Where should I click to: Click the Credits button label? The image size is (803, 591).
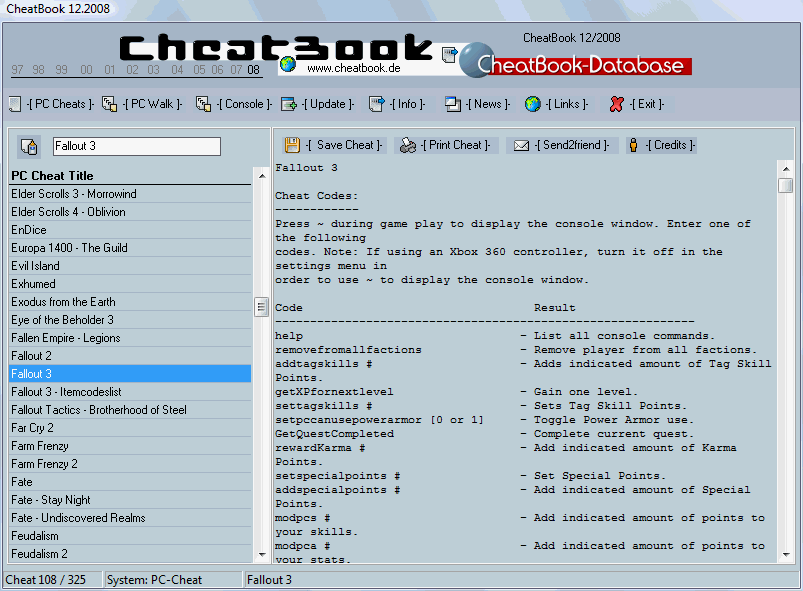[x=670, y=145]
